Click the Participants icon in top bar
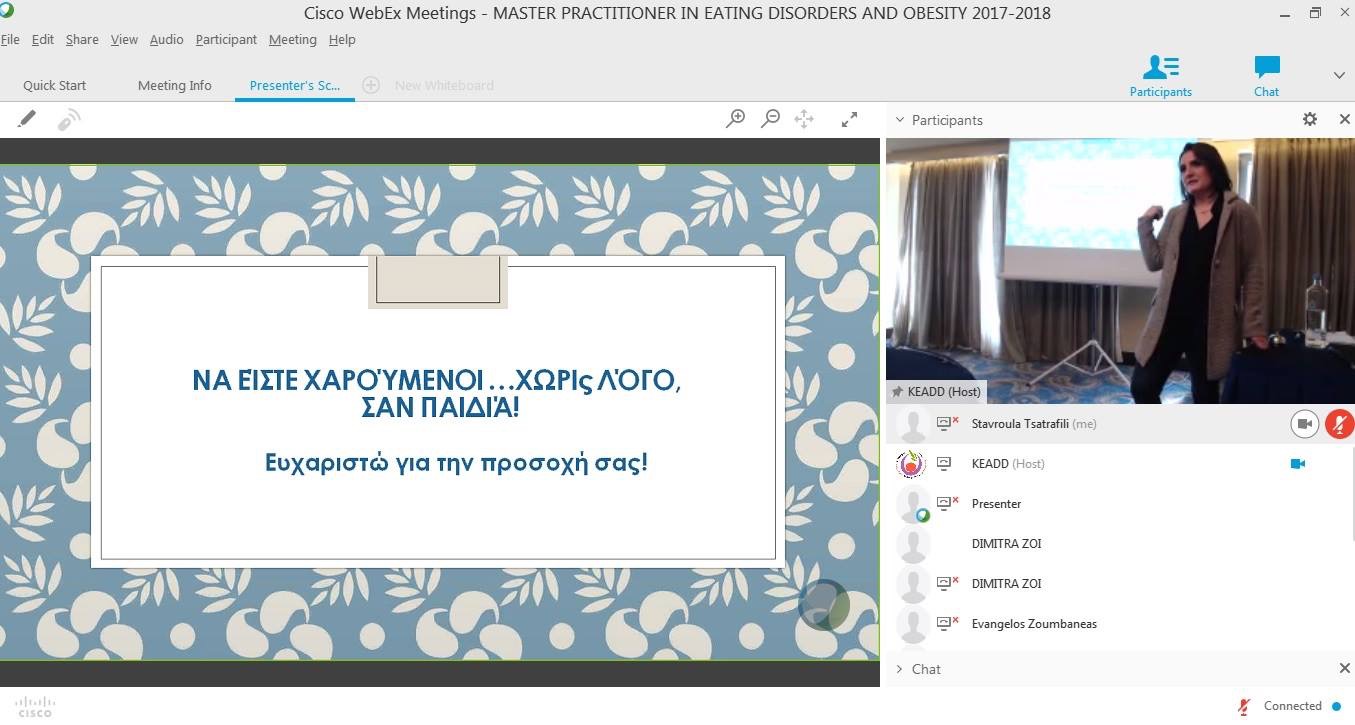Viewport: 1355px width, 725px height. tap(1160, 76)
